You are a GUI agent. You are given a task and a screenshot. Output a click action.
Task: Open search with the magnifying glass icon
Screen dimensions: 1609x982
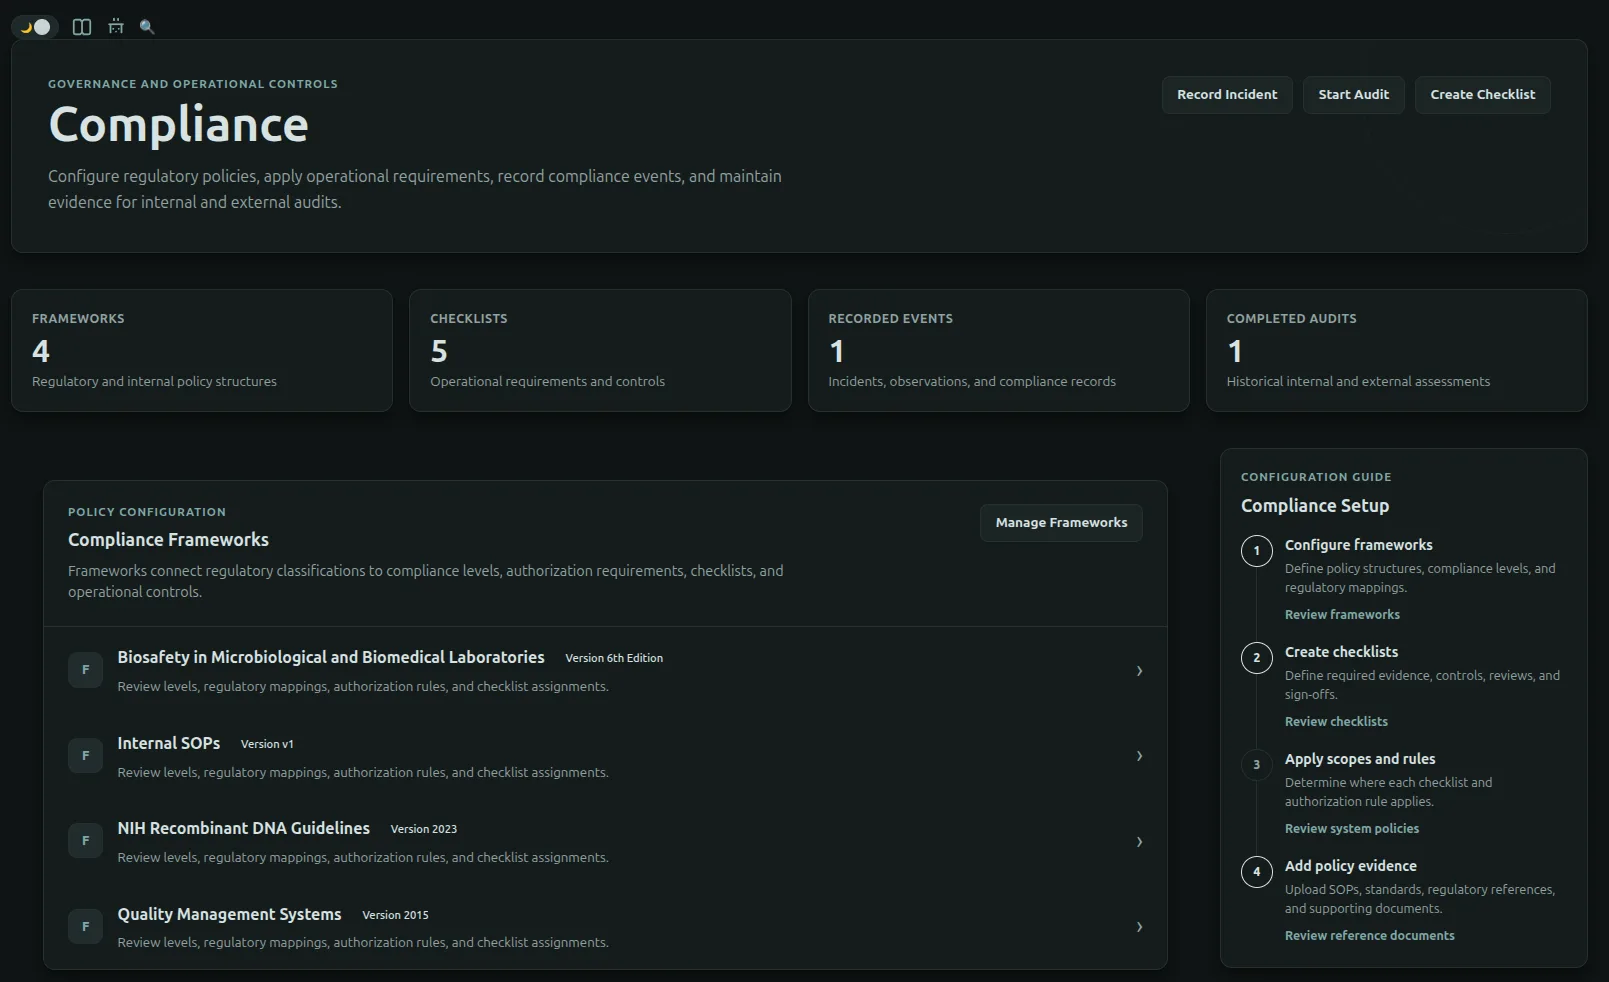pos(147,27)
